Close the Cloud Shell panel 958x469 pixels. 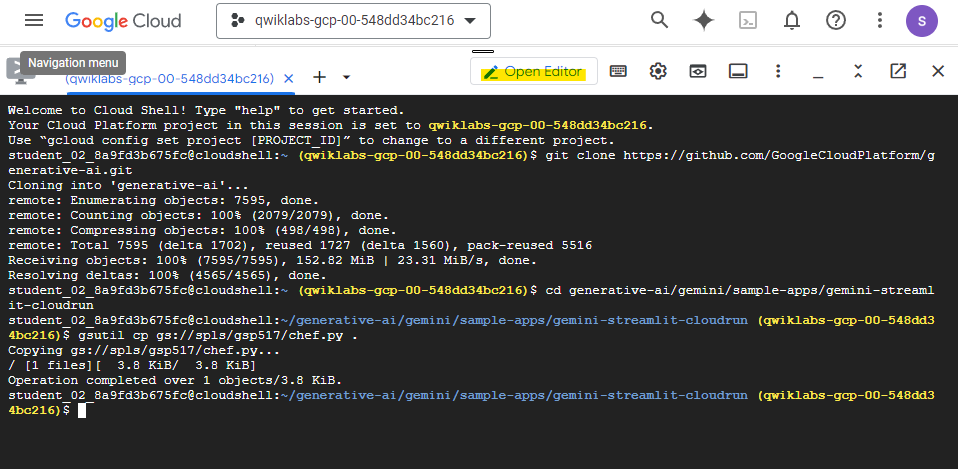(x=938, y=71)
